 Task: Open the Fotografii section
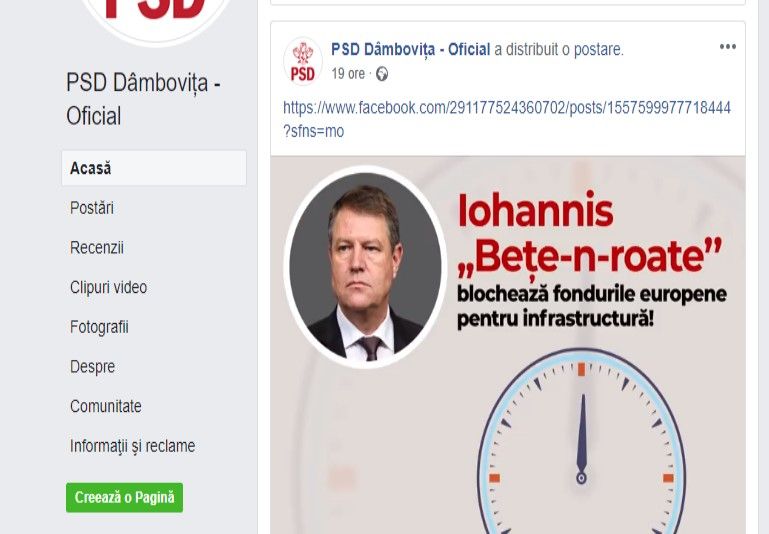99,327
